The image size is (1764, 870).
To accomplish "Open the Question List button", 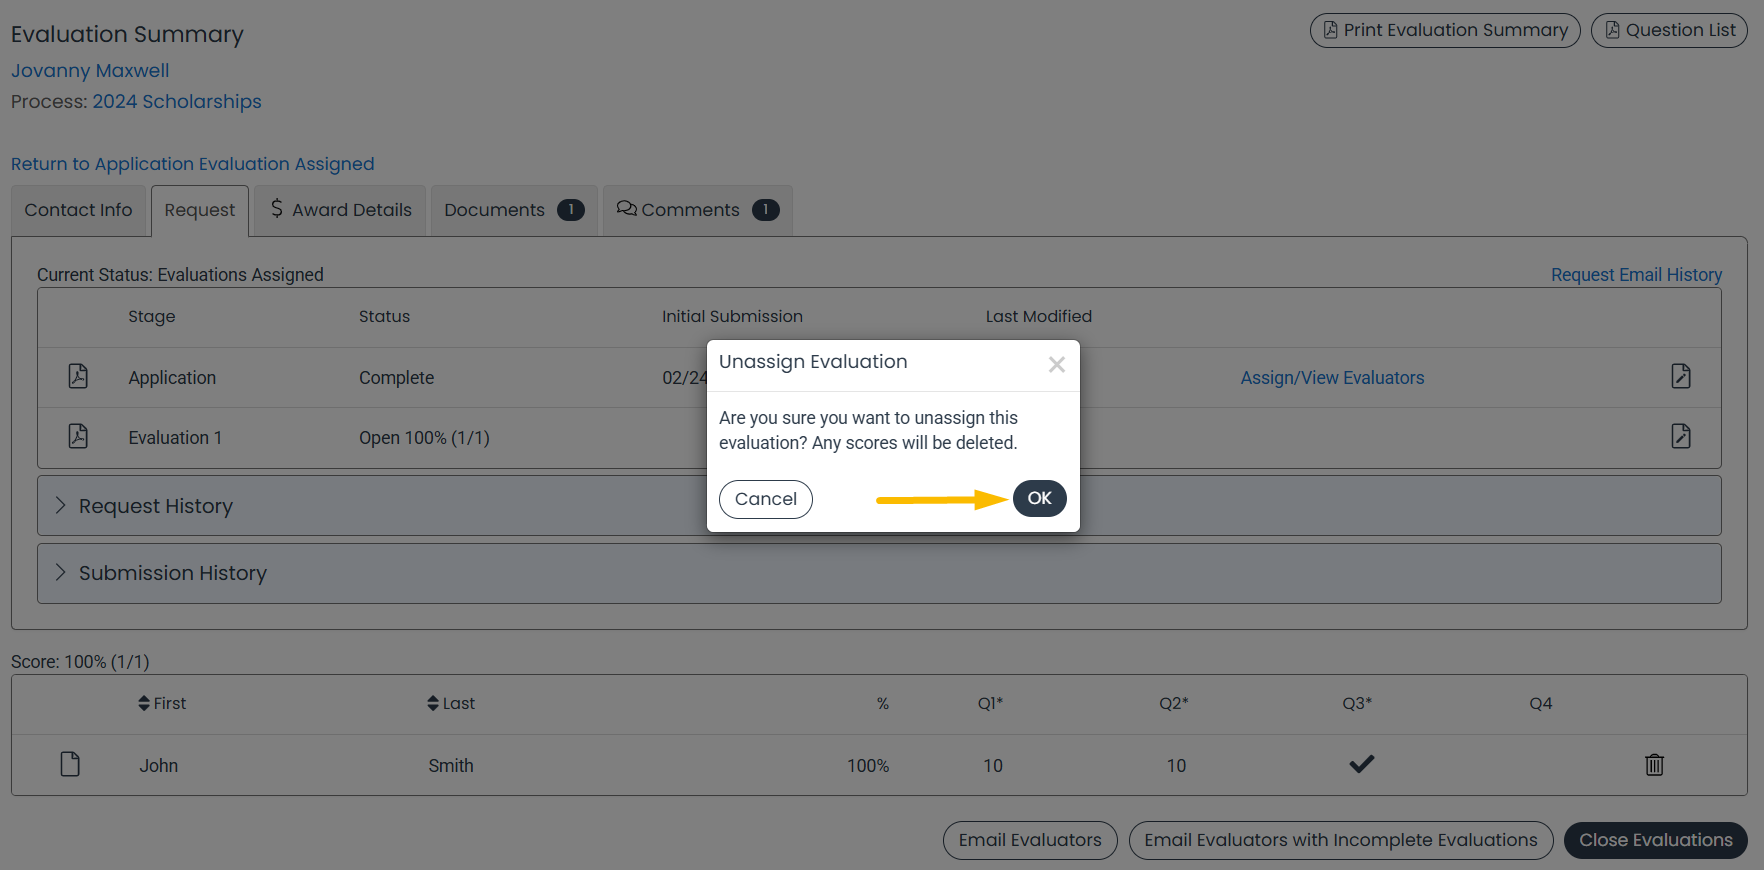I will [x=1669, y=30].
